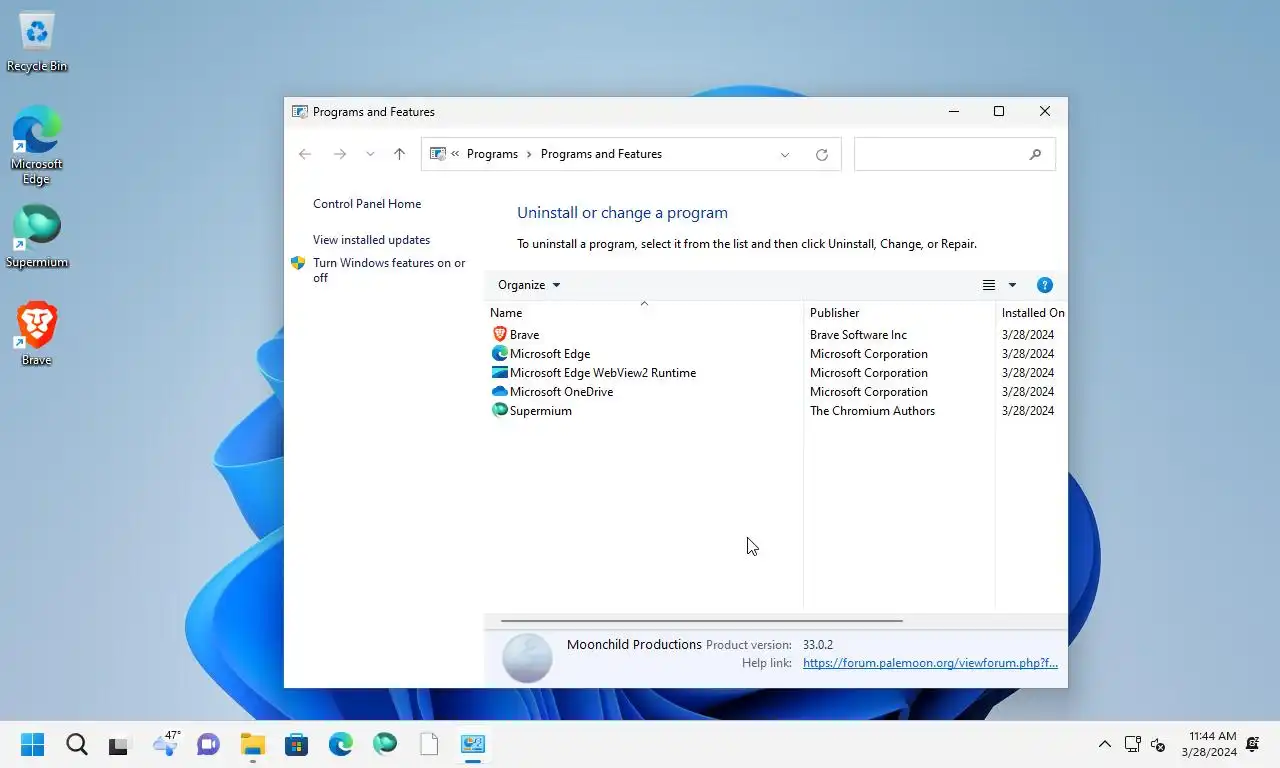Refresh the Programs and Features list
Viewport: 1280px width, 768px height.
(822, 155)
